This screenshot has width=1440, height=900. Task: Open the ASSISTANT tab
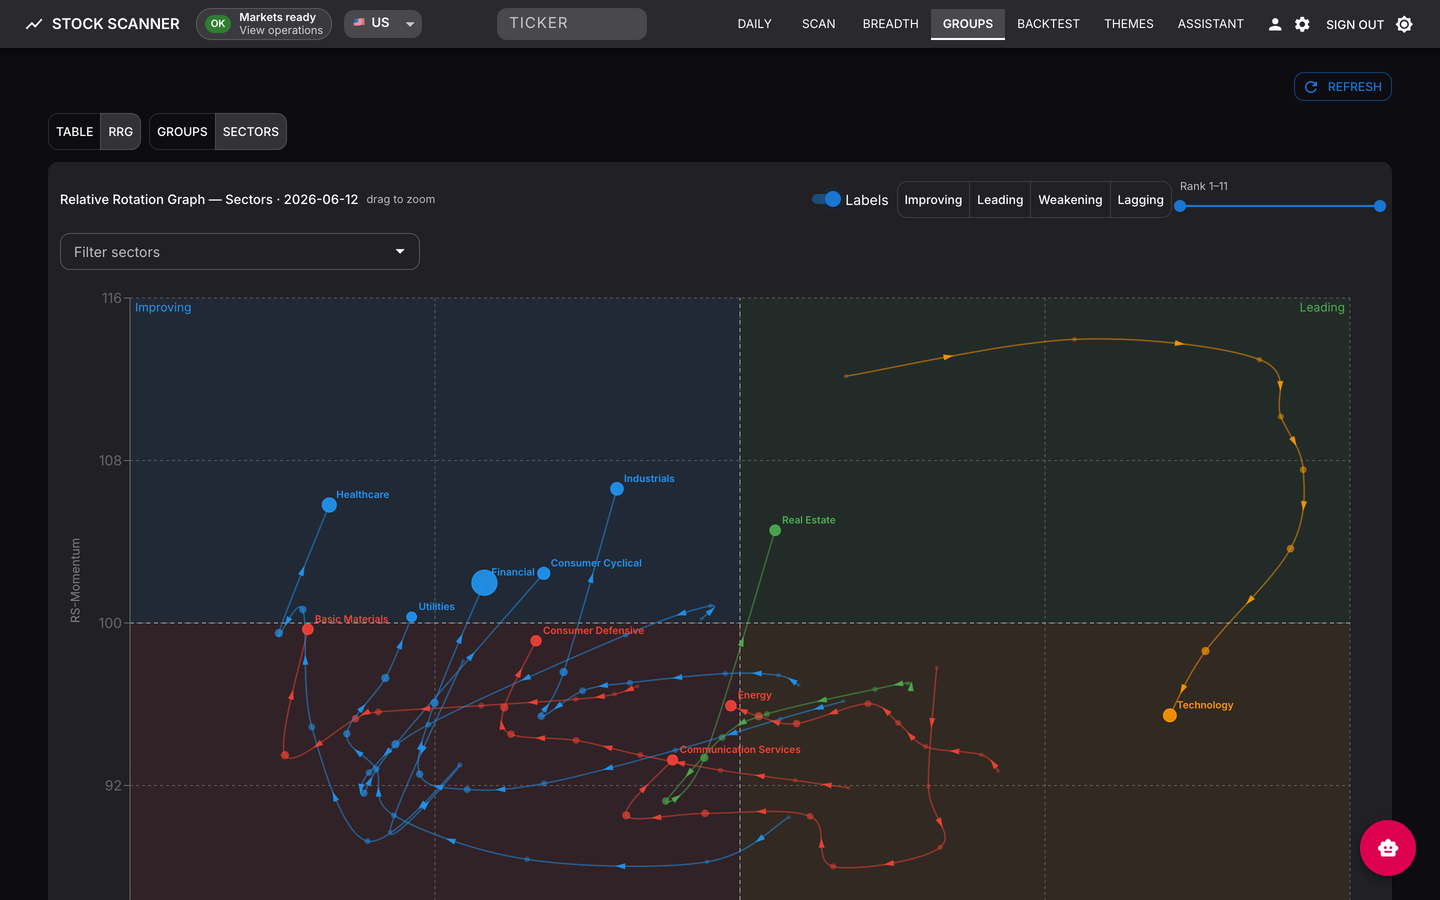pos(1210,24)
